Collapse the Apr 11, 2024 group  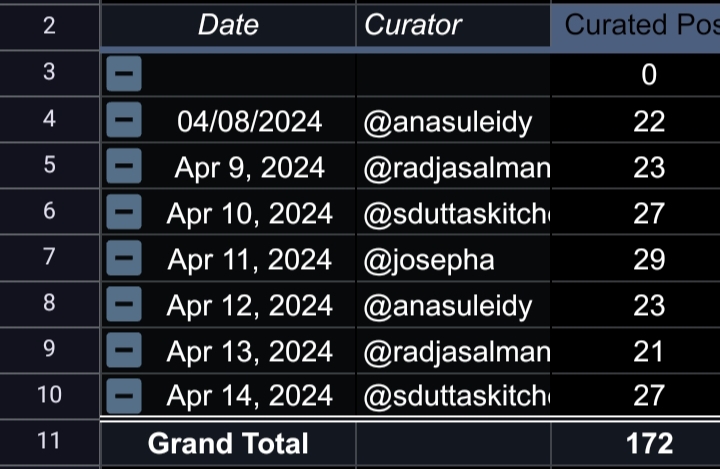tap(124, 258)
